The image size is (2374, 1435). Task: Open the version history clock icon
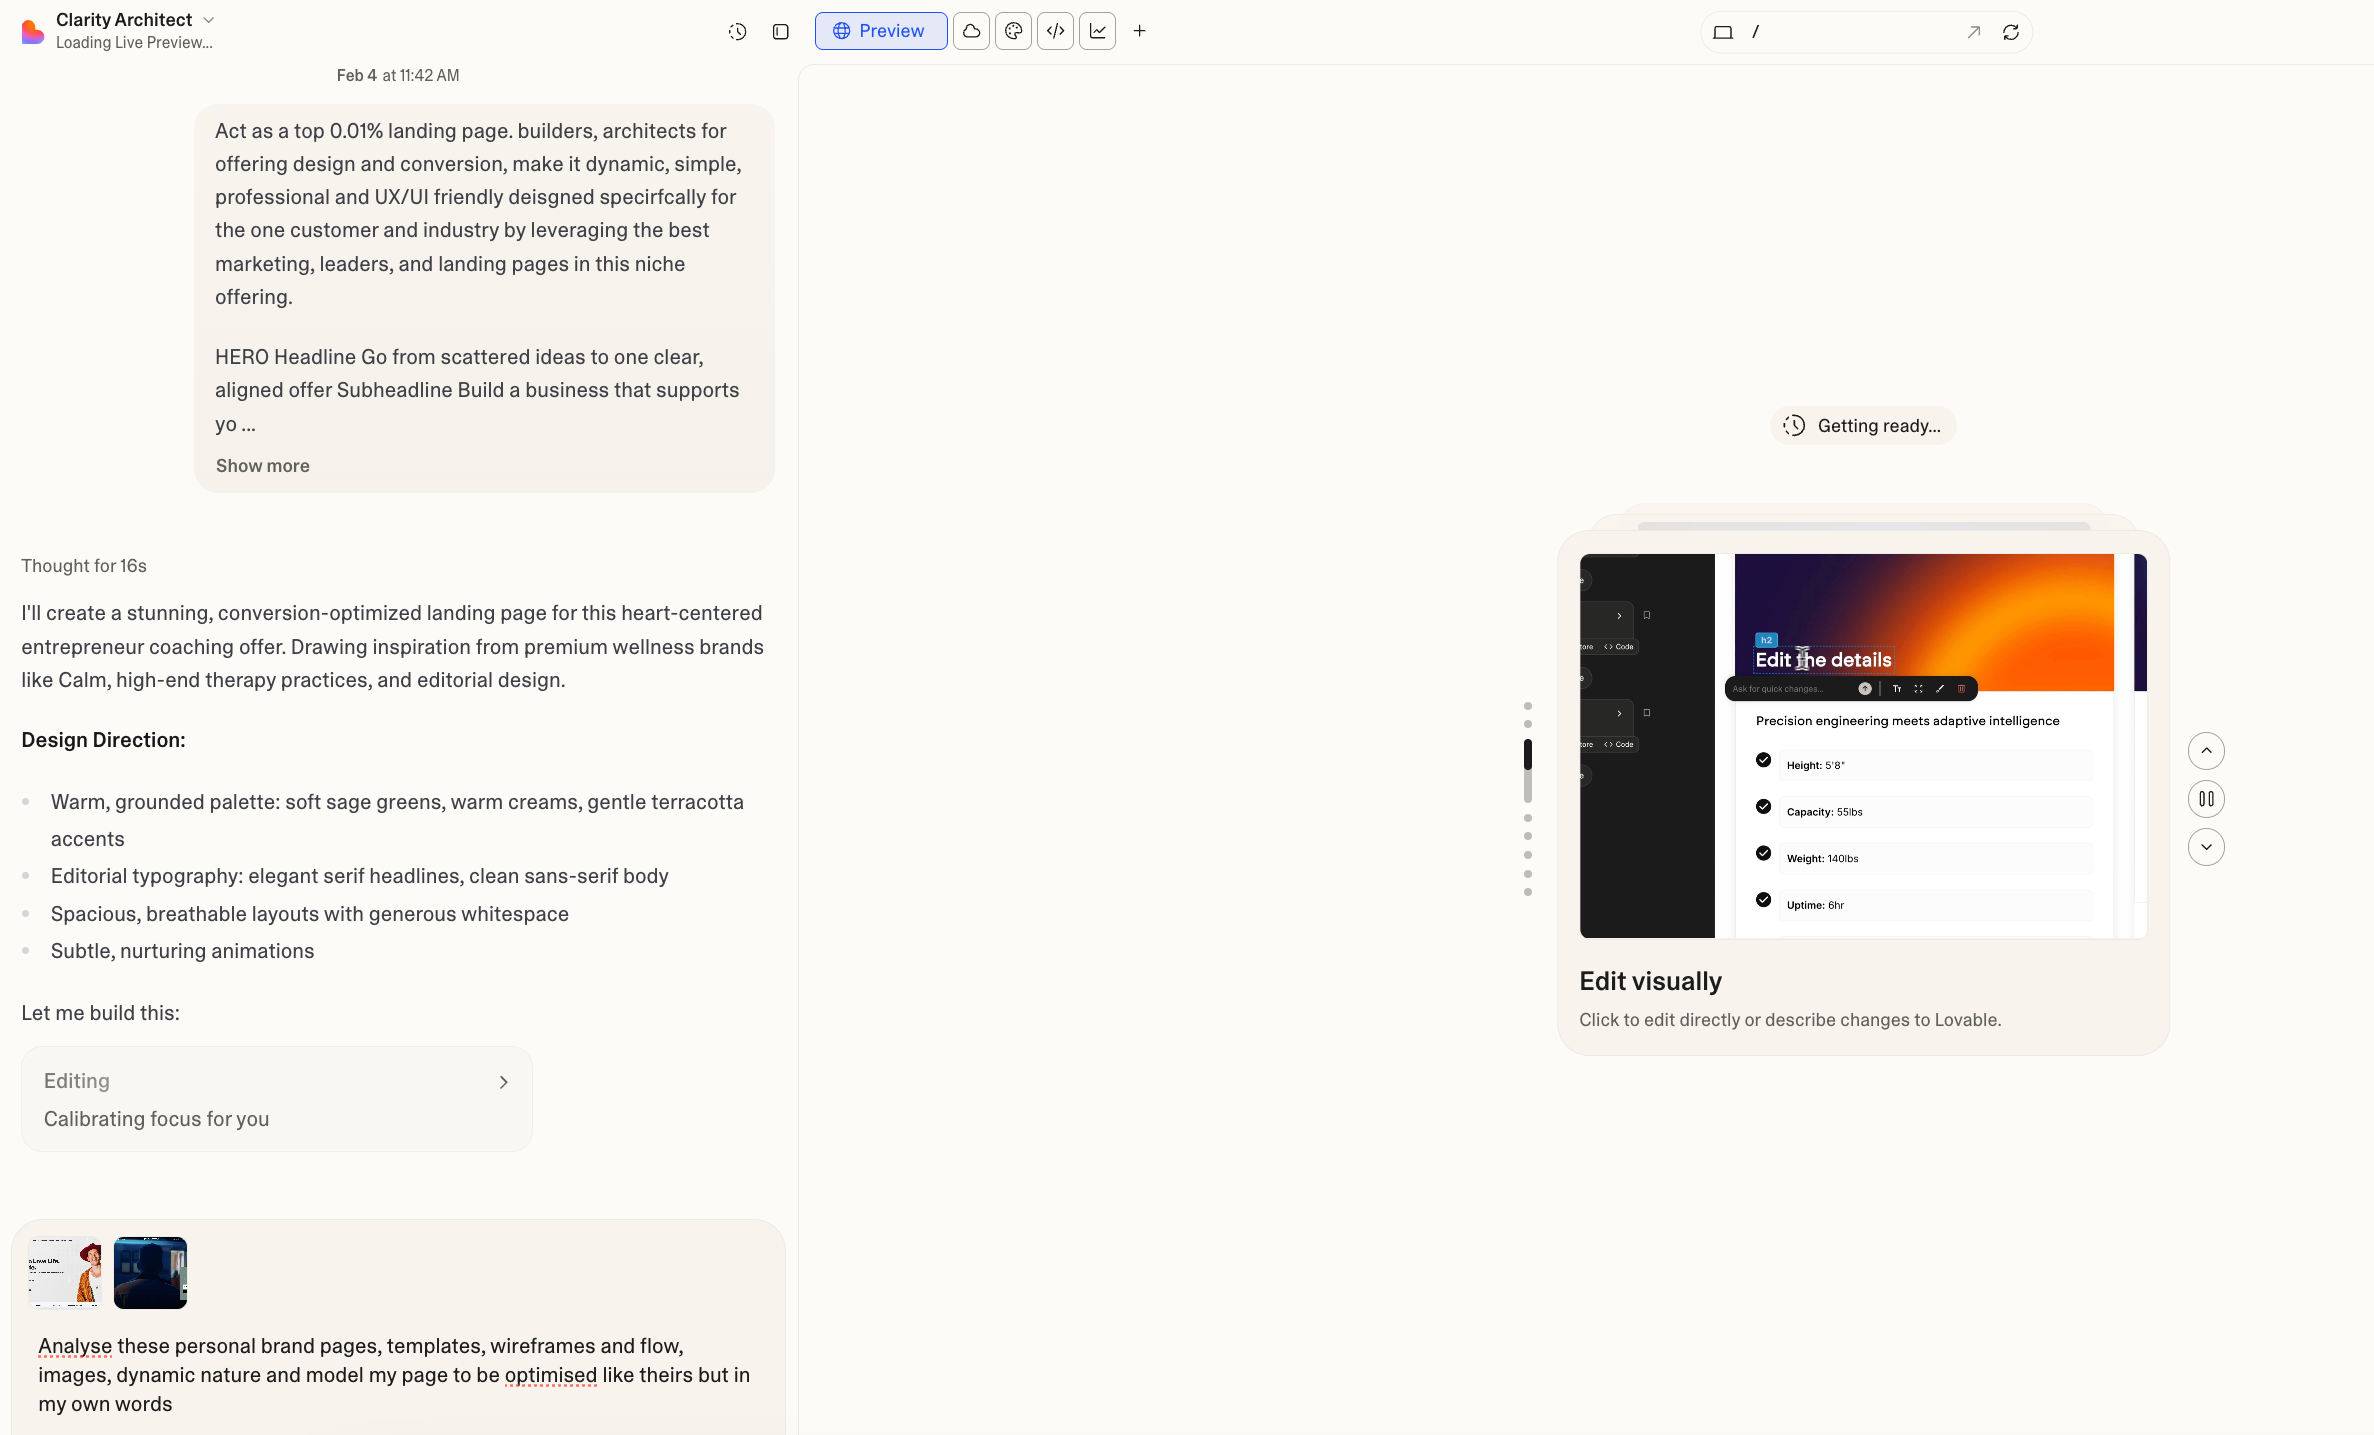tap(737, 32)
